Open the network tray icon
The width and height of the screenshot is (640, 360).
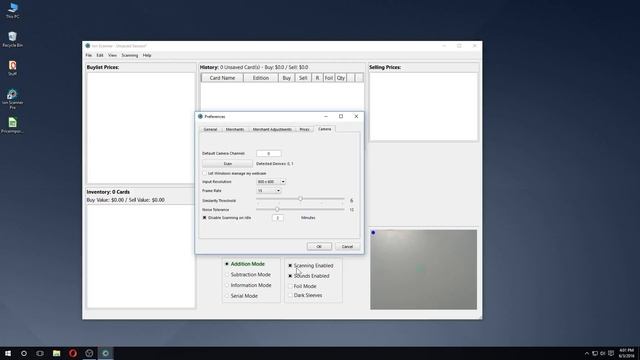(x=595, y=353)
